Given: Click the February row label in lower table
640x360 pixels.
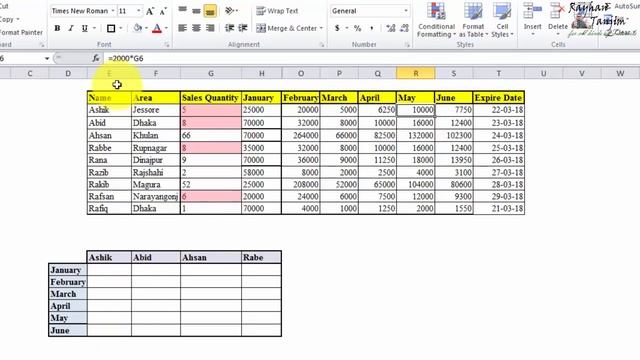Looking at the screenshot, I should (68, 282).
